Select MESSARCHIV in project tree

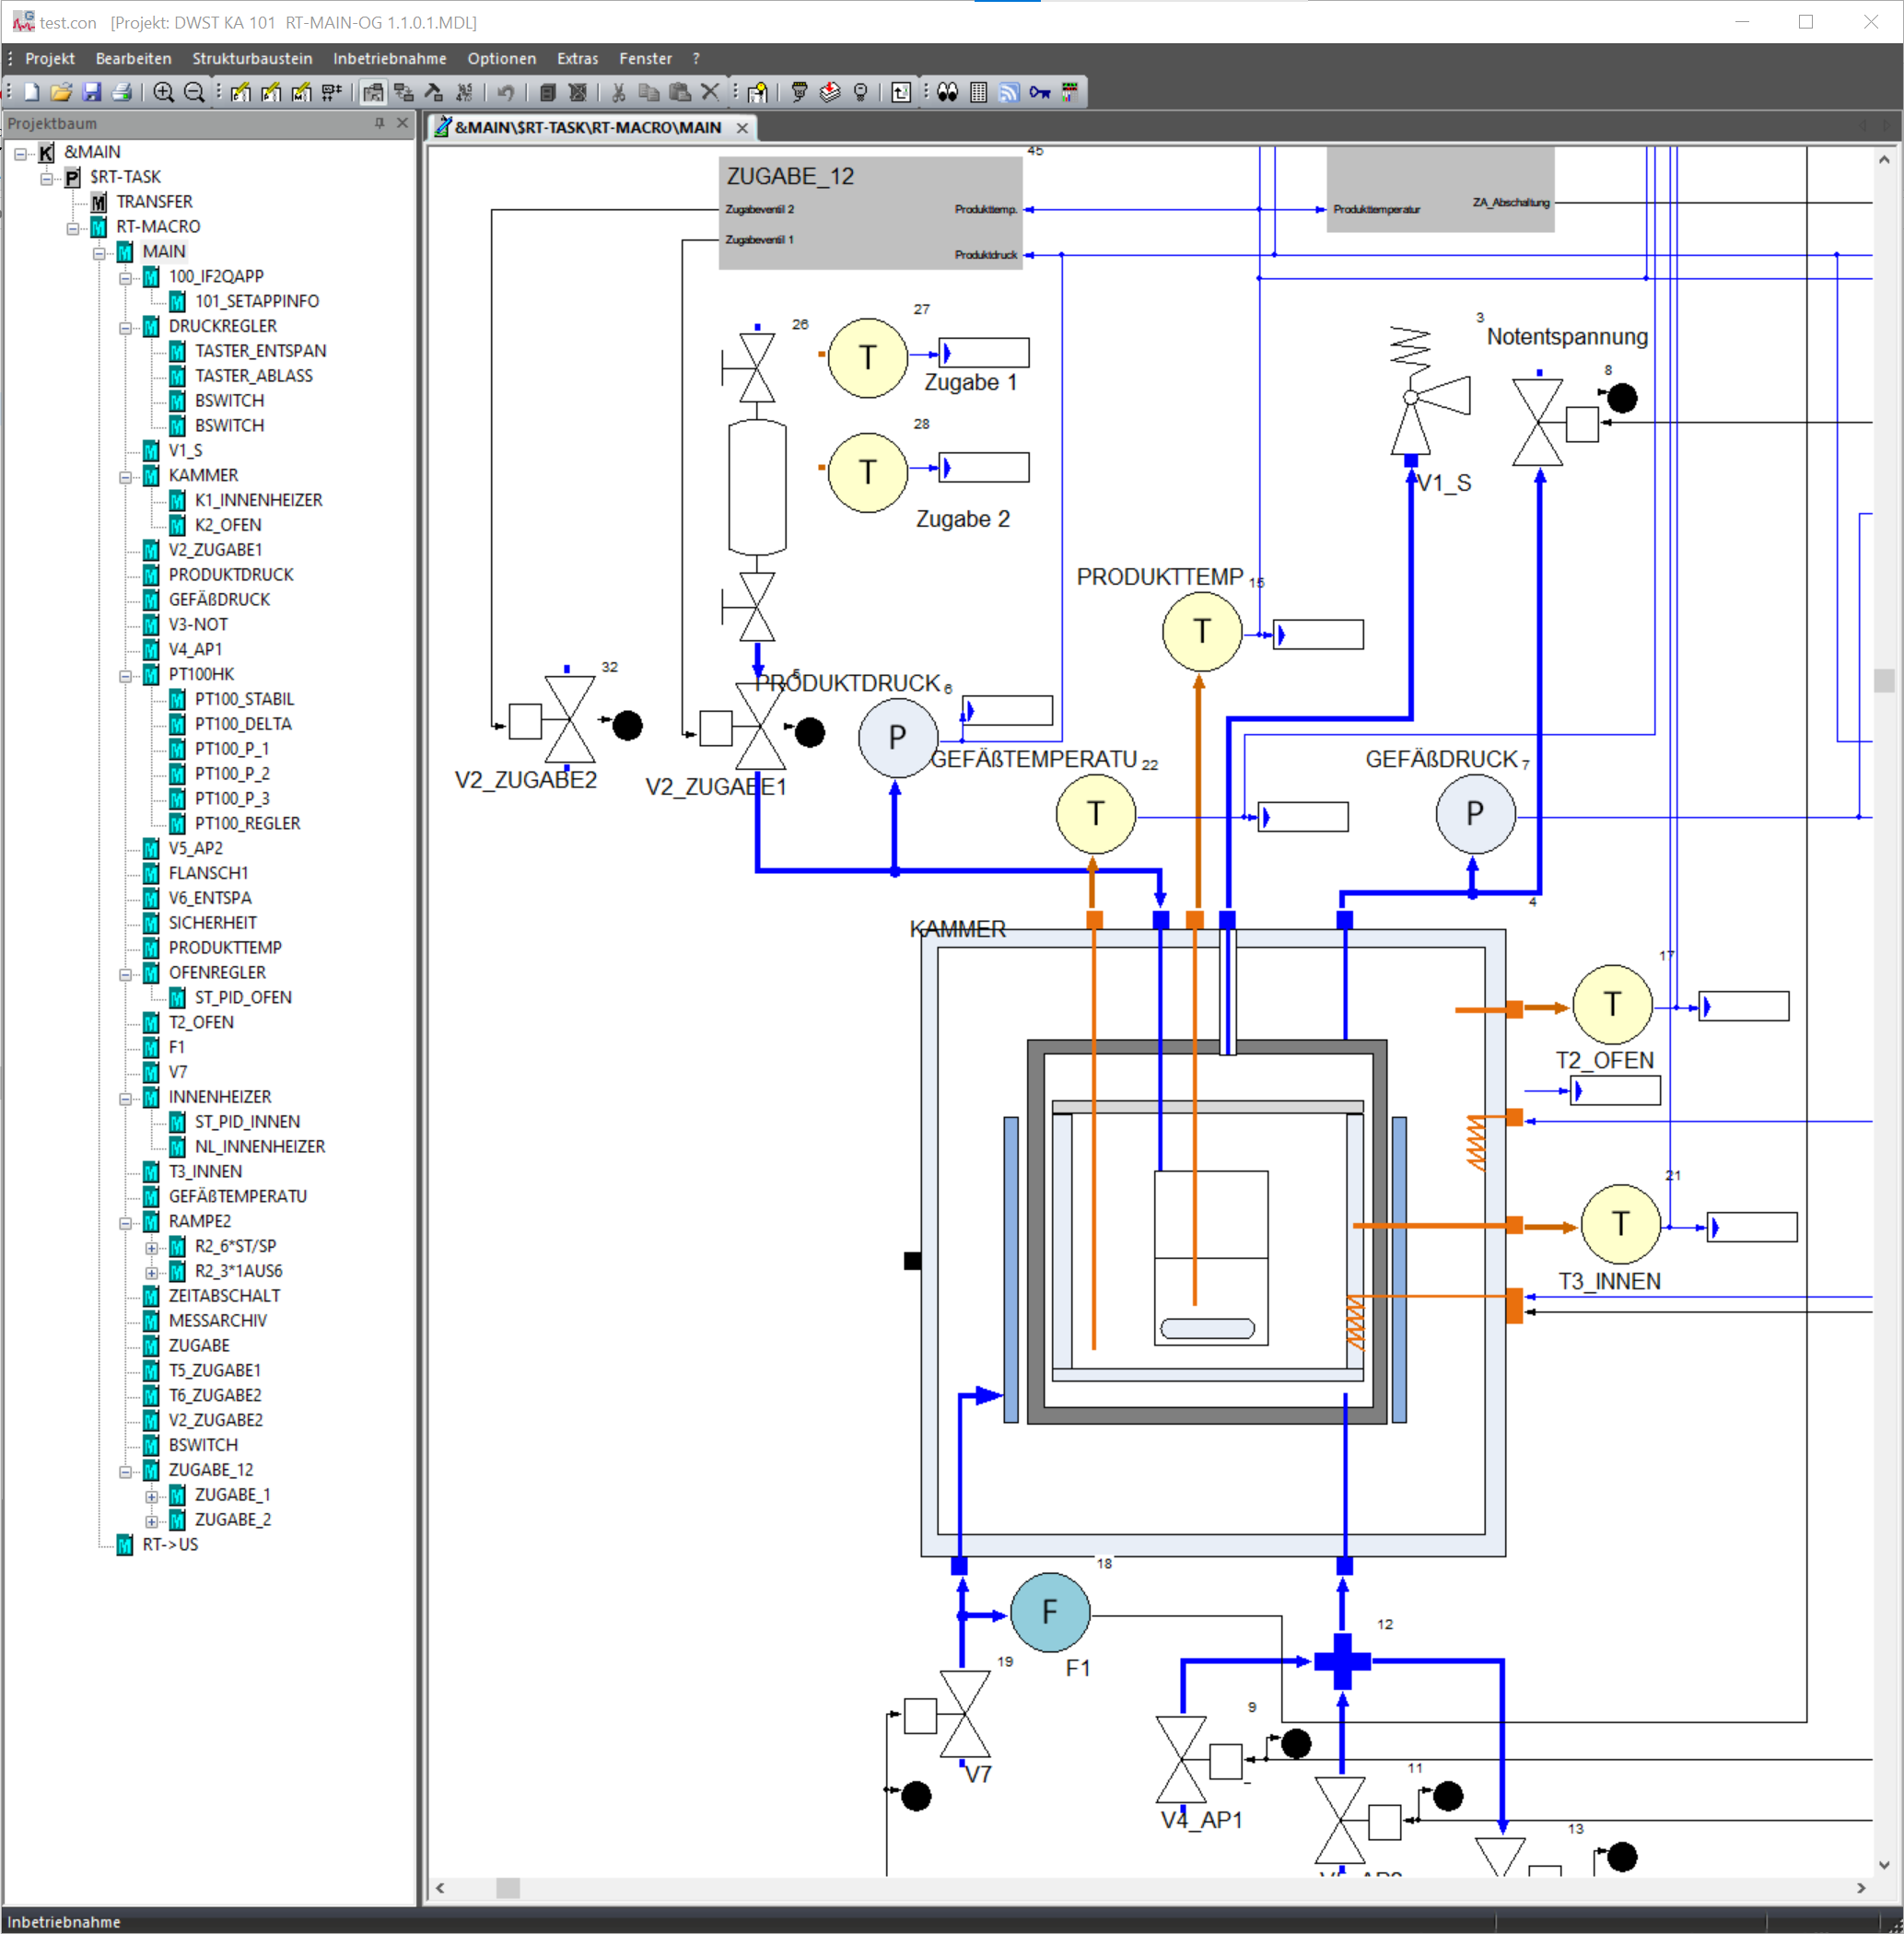coord(217,1321)
